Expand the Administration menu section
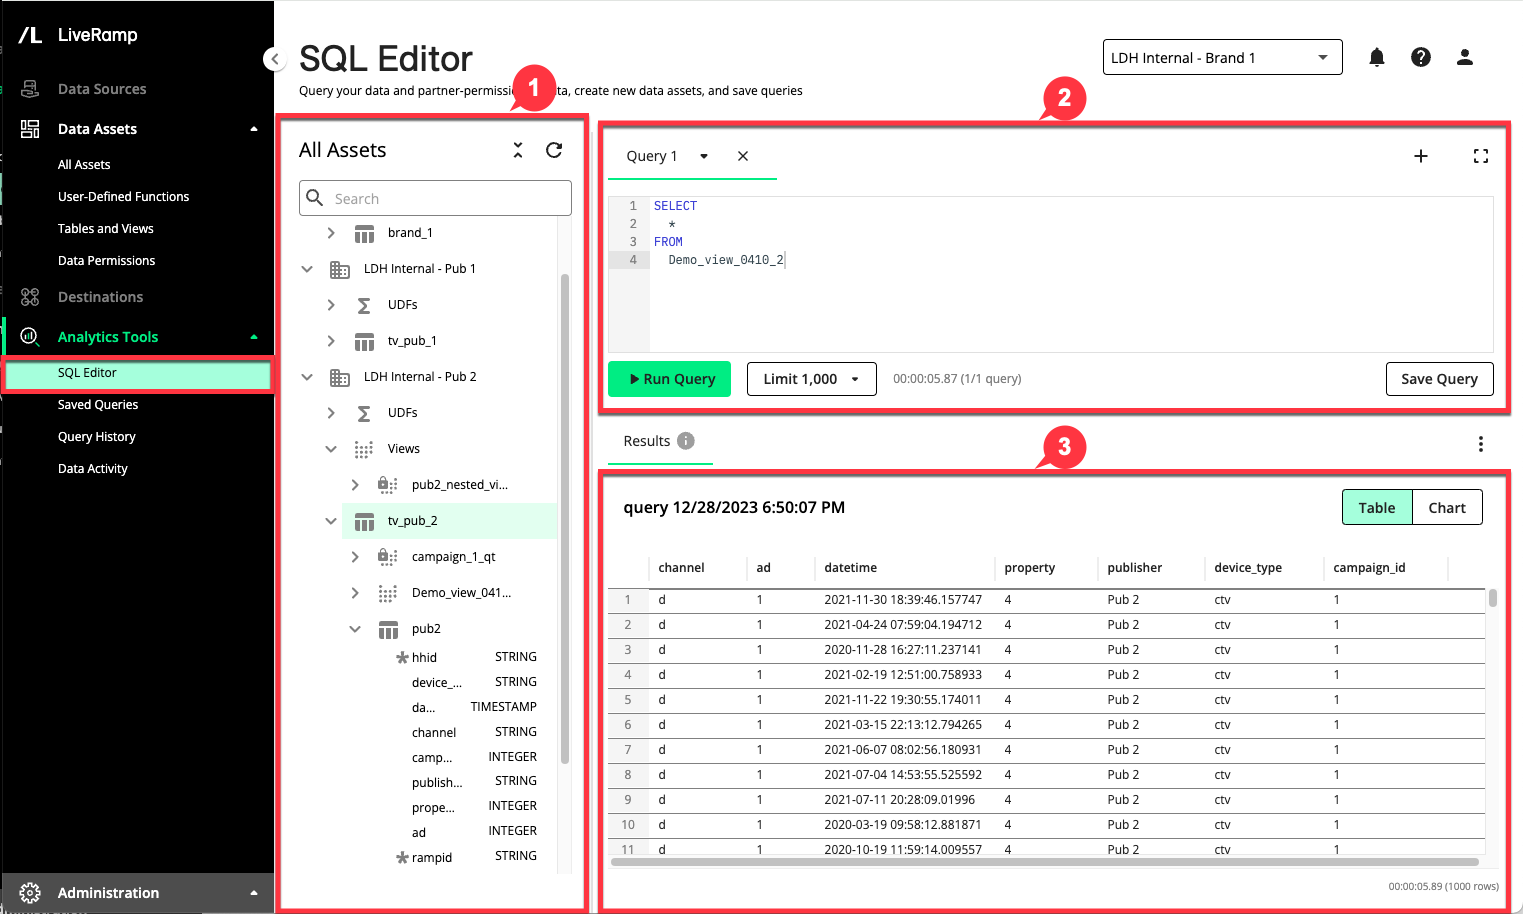The width and height of the screenshot is (1523, 914). [254, 893]
